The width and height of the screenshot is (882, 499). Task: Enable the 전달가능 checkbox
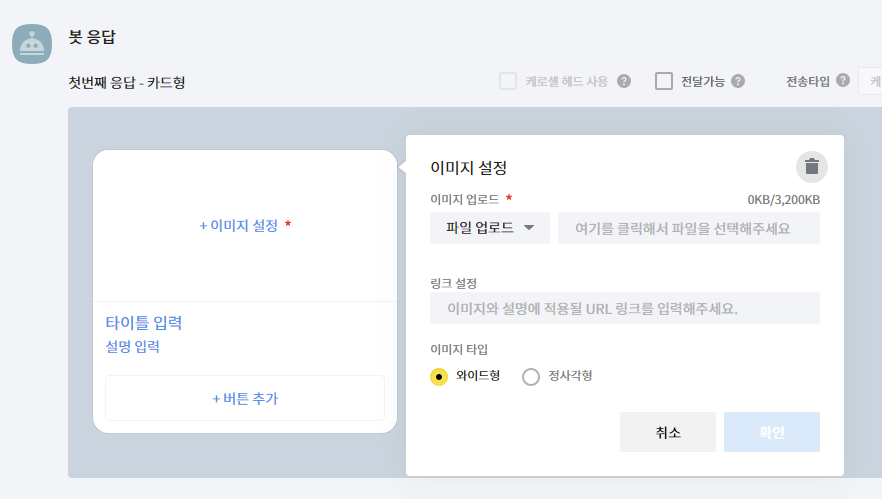point(664,81)
